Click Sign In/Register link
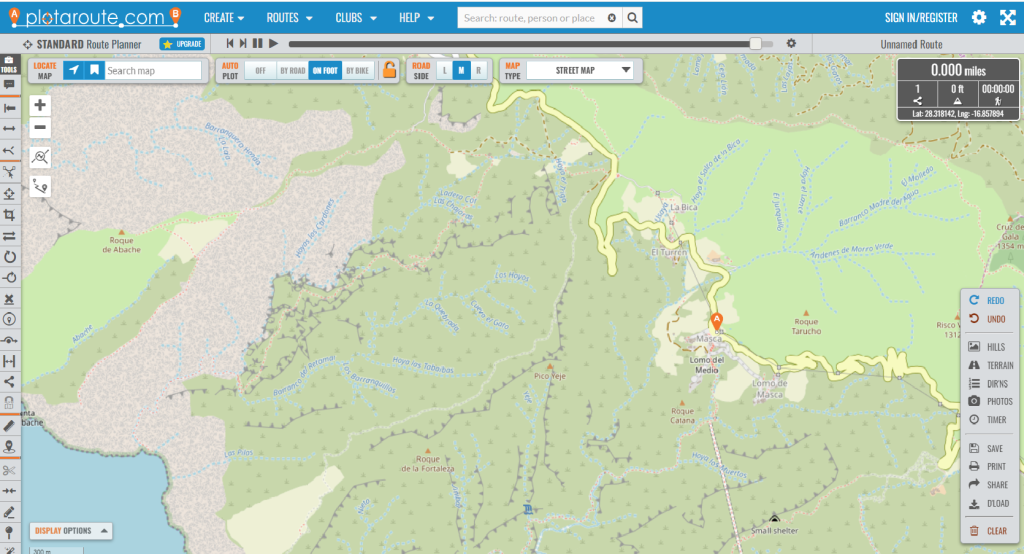Screen dimensions: 1024x554 [920, 18]
